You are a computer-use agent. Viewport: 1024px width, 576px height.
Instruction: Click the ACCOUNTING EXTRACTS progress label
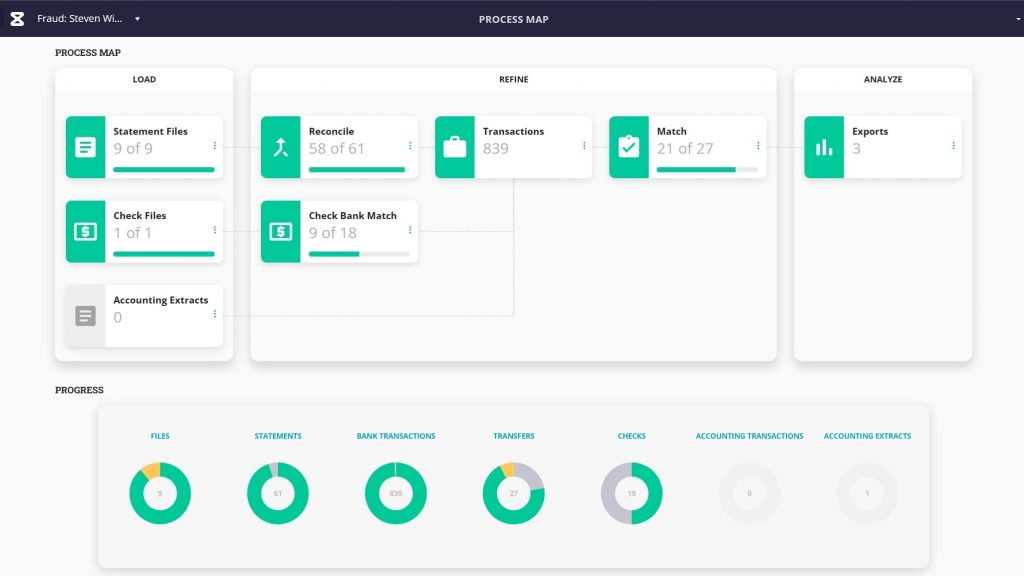pyautogui.click(x=867, y=436)
